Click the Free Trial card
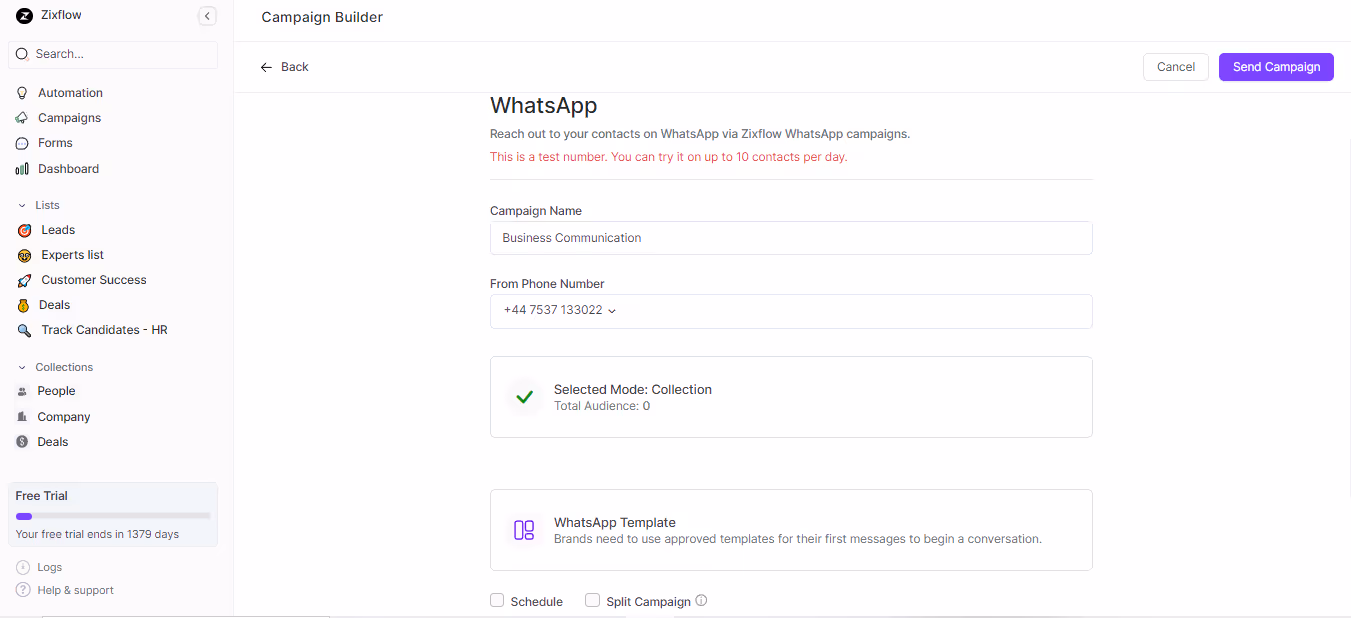The width and height of the screenshot is (1351, 618). [113, 515]
